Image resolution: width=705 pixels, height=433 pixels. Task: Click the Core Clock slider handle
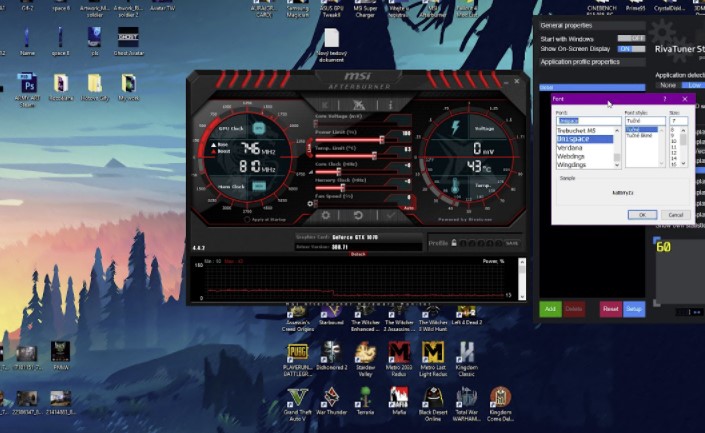[x=339, y=172]
